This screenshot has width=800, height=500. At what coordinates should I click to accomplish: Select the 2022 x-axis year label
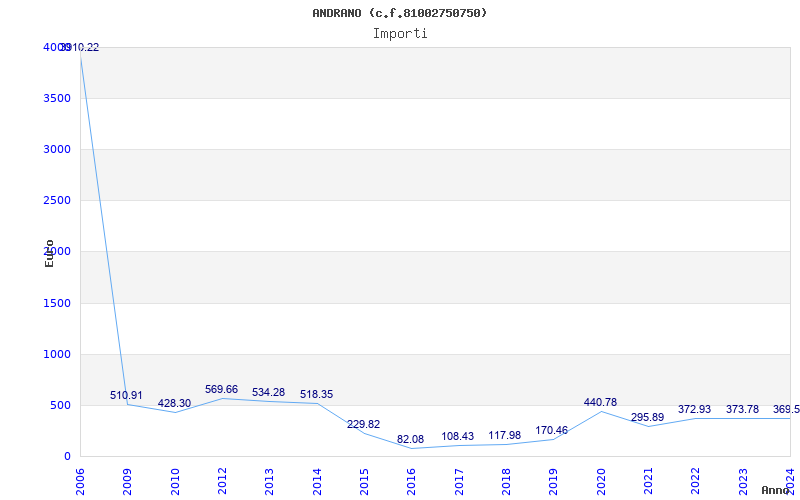pos(694,482)
